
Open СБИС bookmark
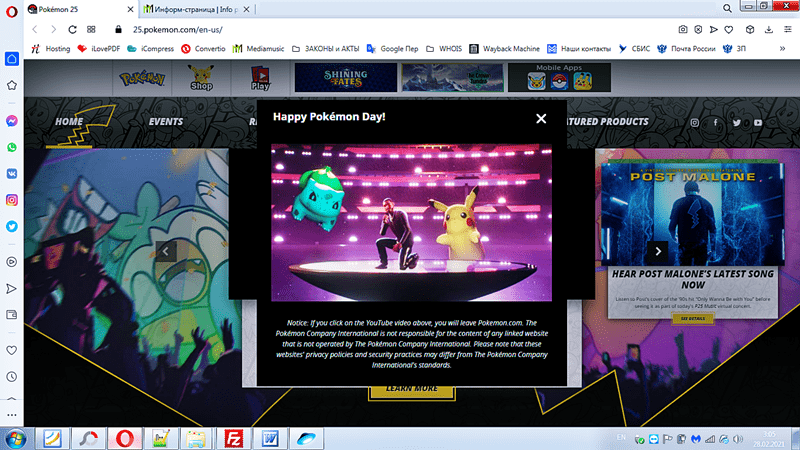634,48
